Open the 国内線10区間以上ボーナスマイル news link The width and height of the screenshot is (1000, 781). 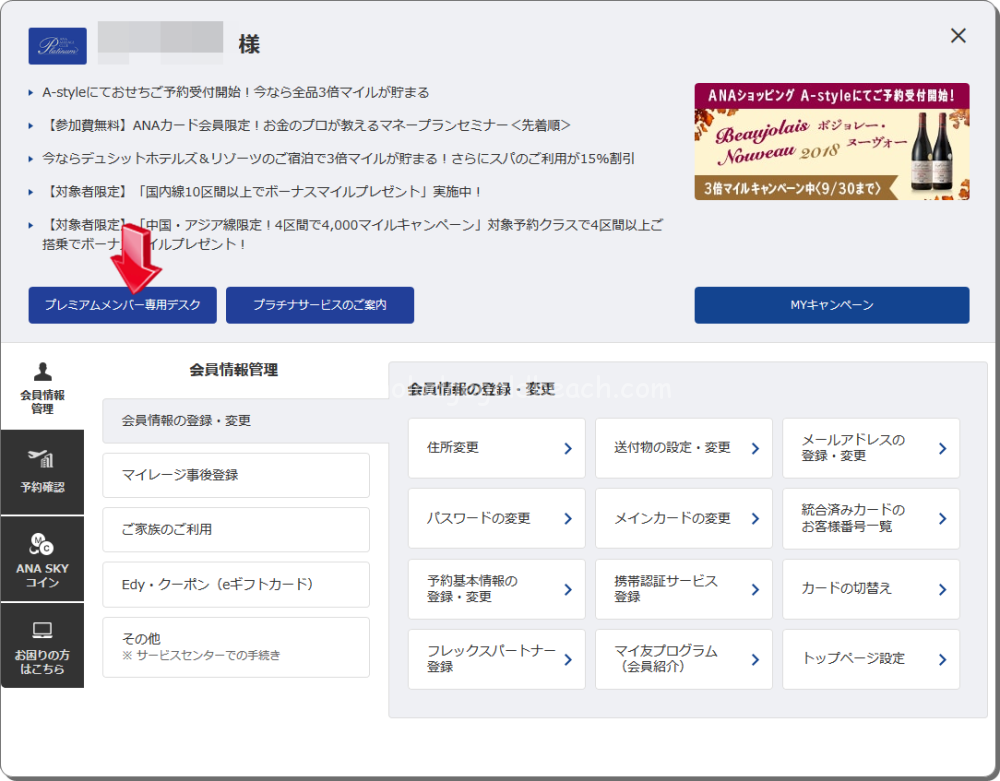coord(262,192)
